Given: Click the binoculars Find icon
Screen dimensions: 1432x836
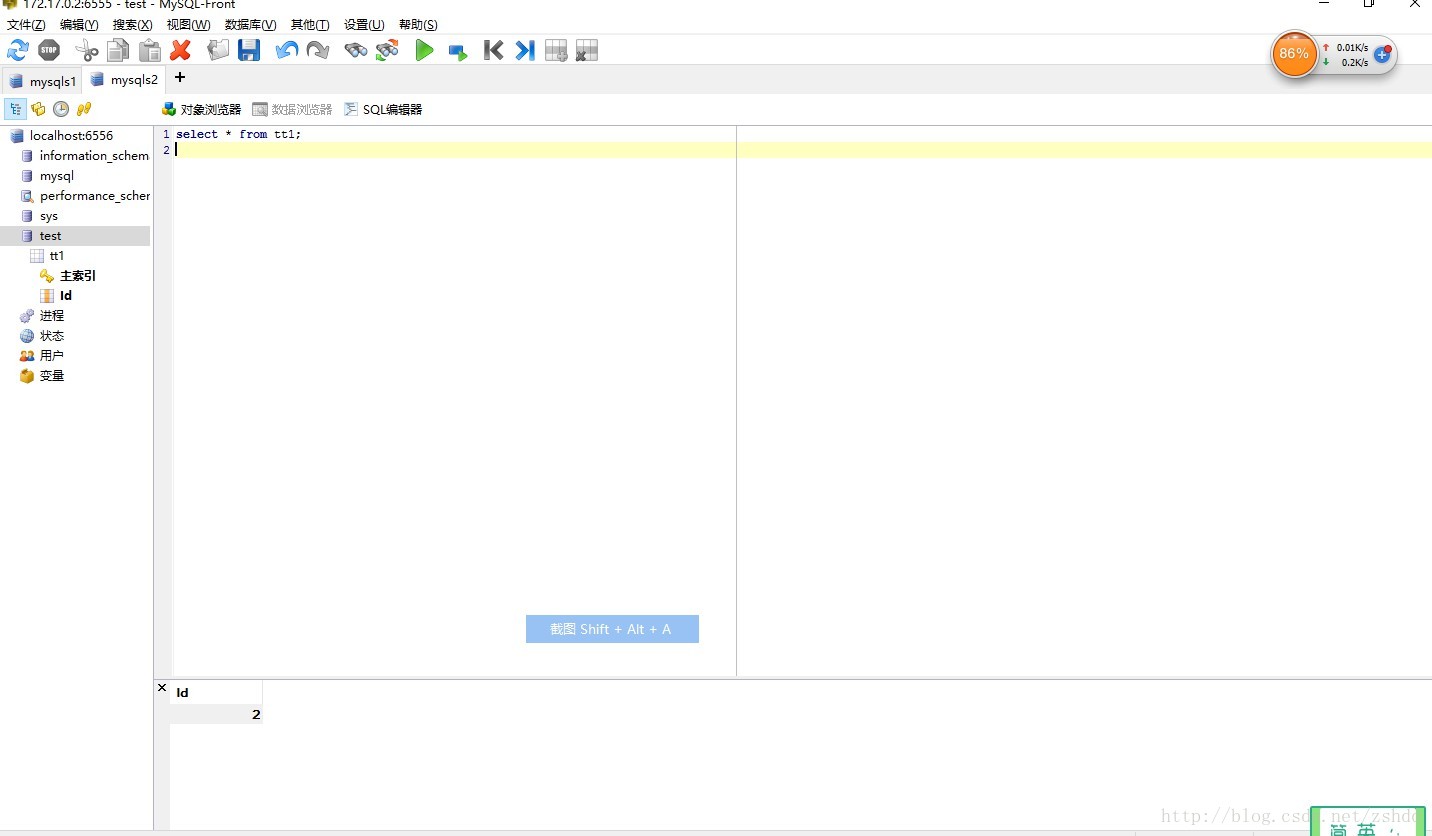Looking at the screenshot, I should point(356,50).
